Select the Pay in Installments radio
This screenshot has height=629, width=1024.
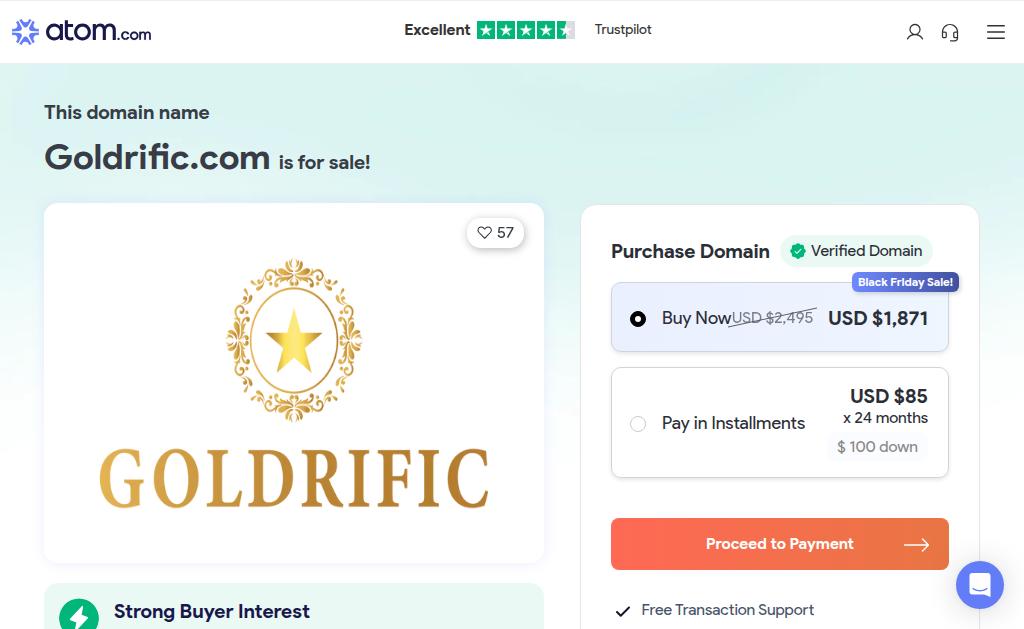[x=638, y=424]
